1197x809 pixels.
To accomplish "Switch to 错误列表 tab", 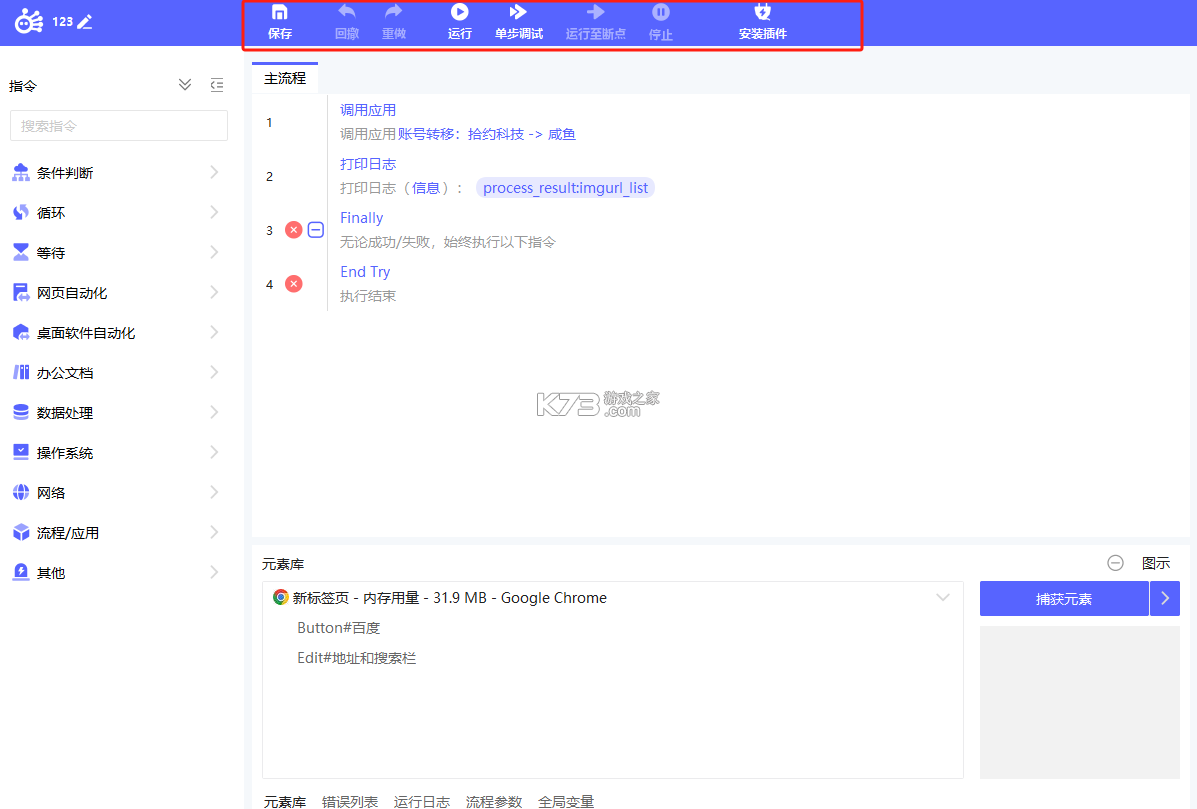I will click(350, 801).
